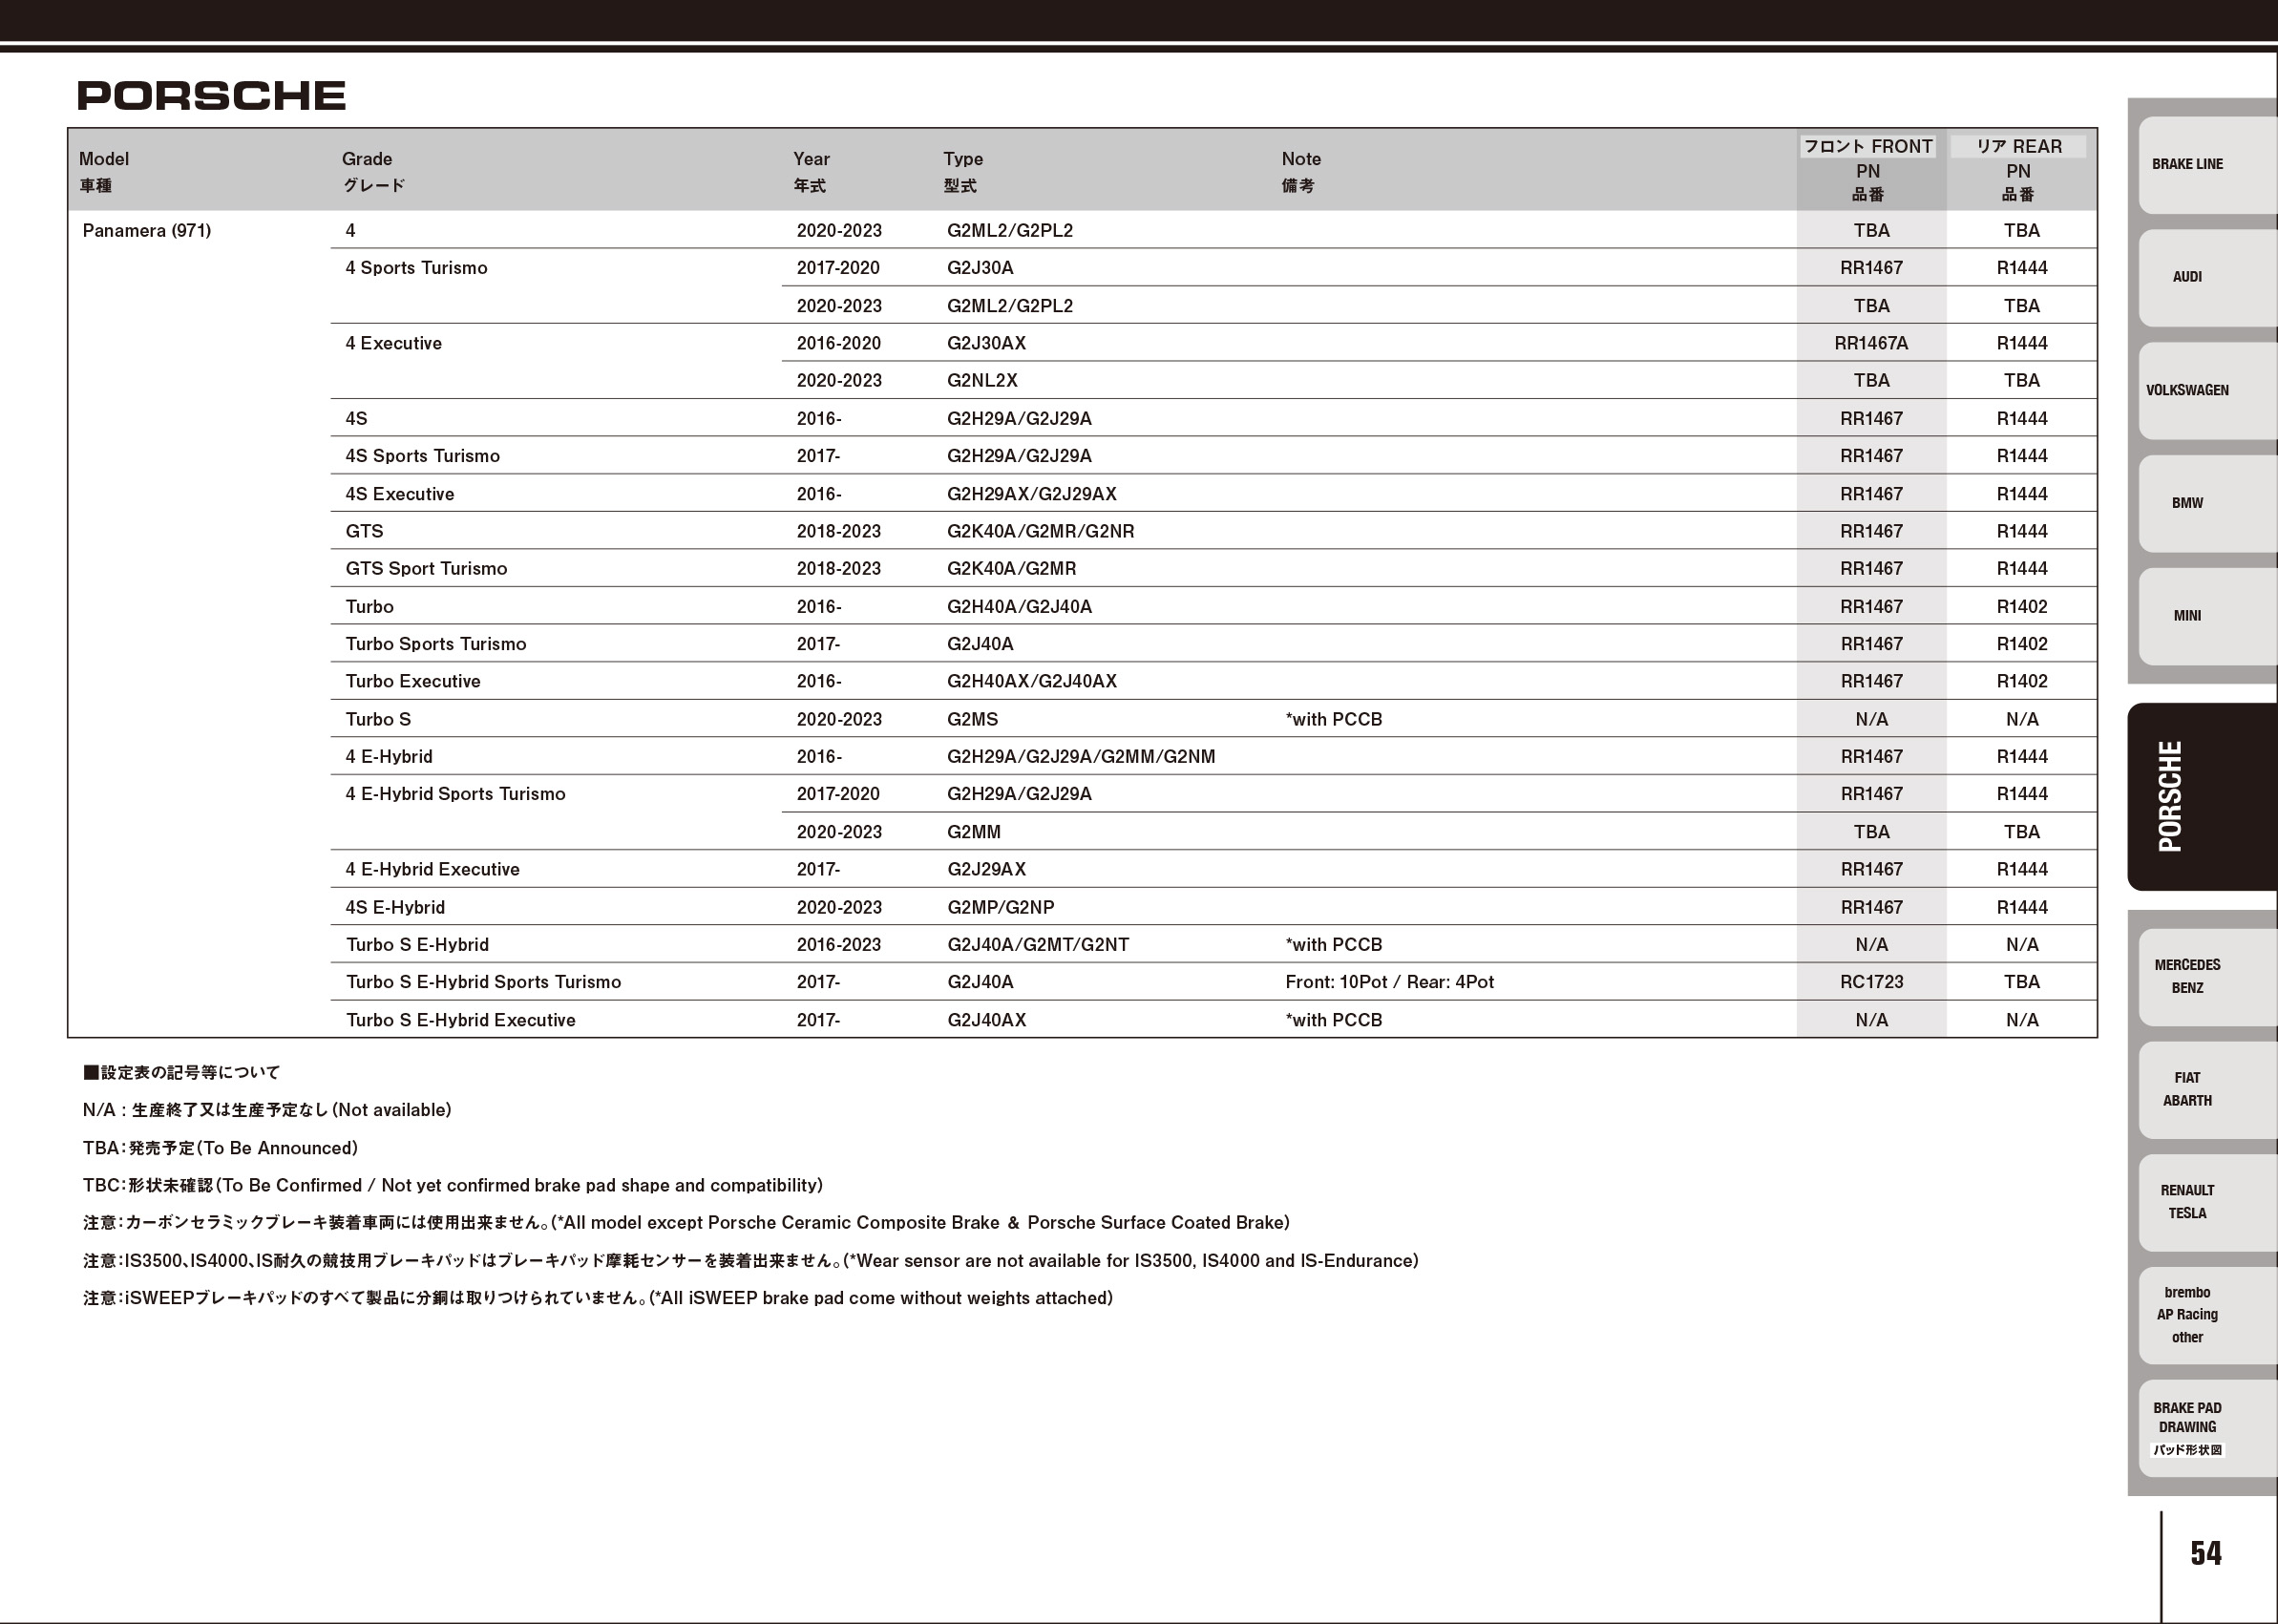
Task: Click the TBC To Be Confirmed legend line
Action: tap(452, 1186)
